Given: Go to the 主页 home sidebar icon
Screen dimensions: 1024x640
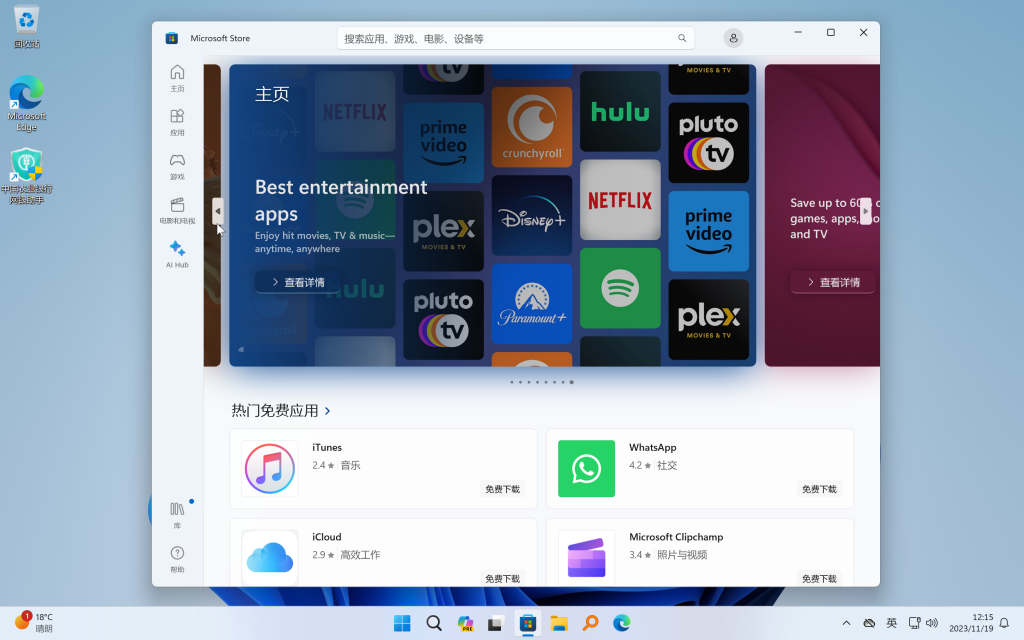Looking at the screenshot, I should [x=177, y=78].
